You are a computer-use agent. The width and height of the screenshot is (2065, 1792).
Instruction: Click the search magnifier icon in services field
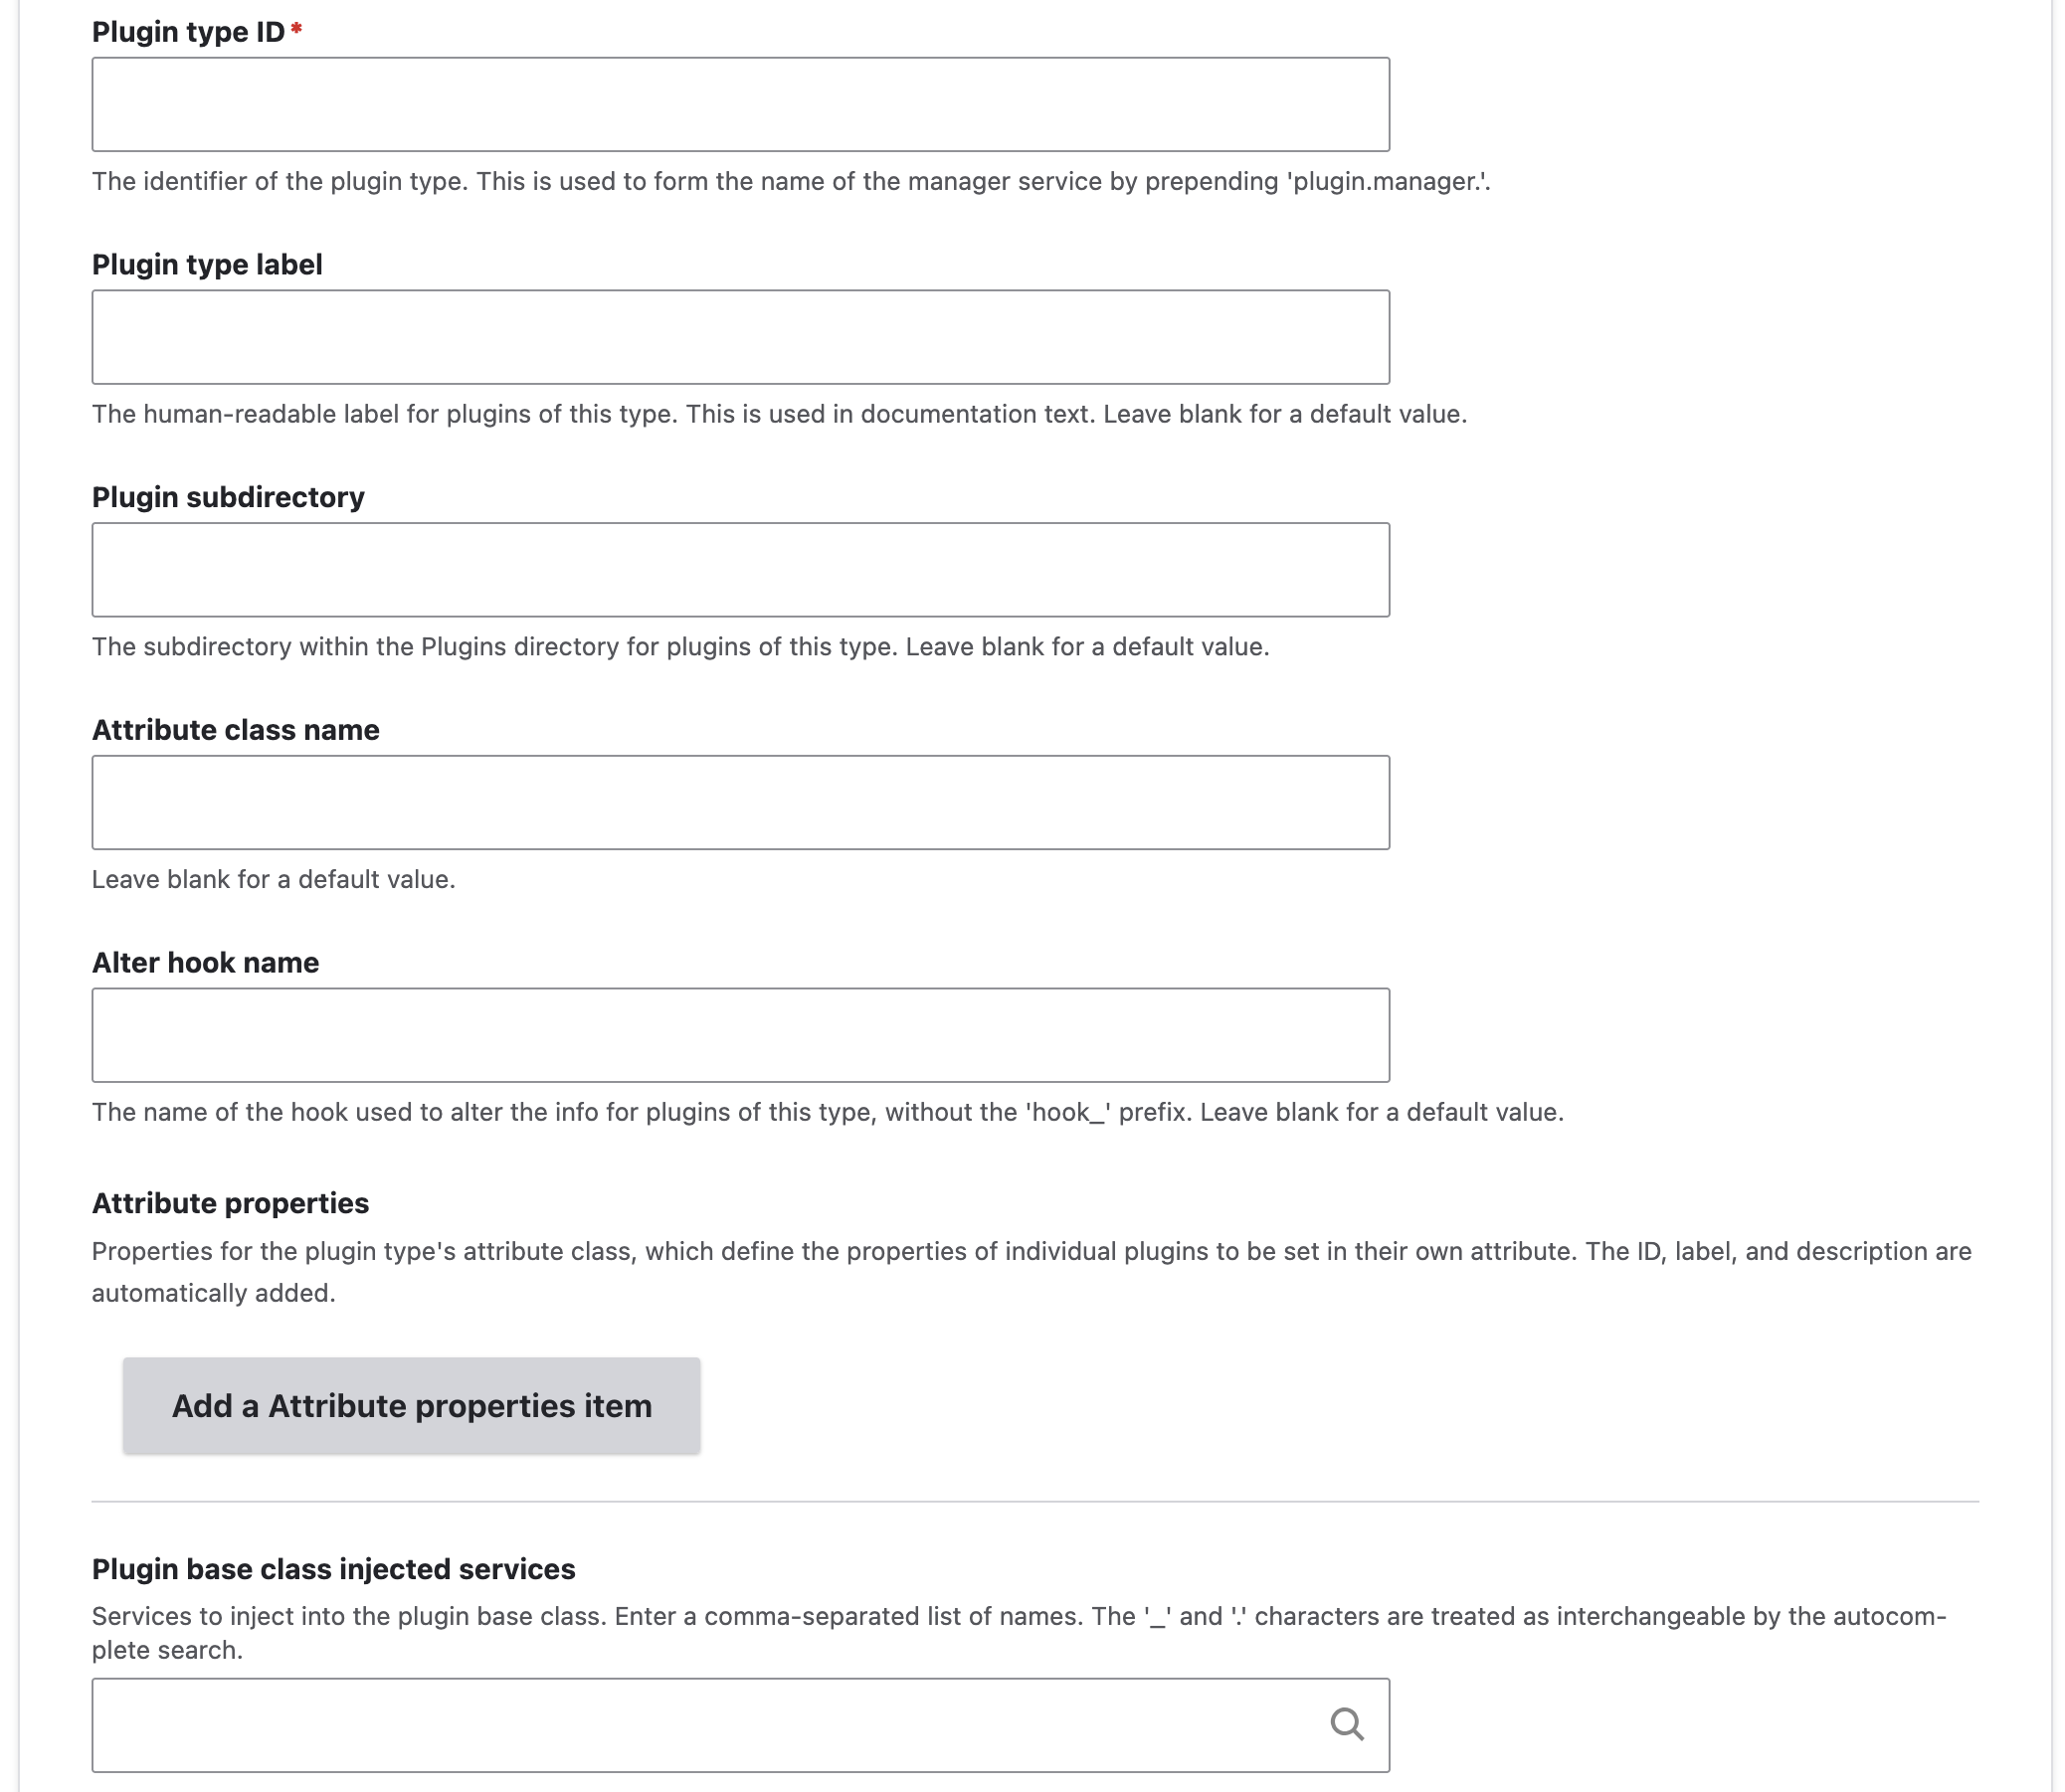[x=1346, y=1723]
